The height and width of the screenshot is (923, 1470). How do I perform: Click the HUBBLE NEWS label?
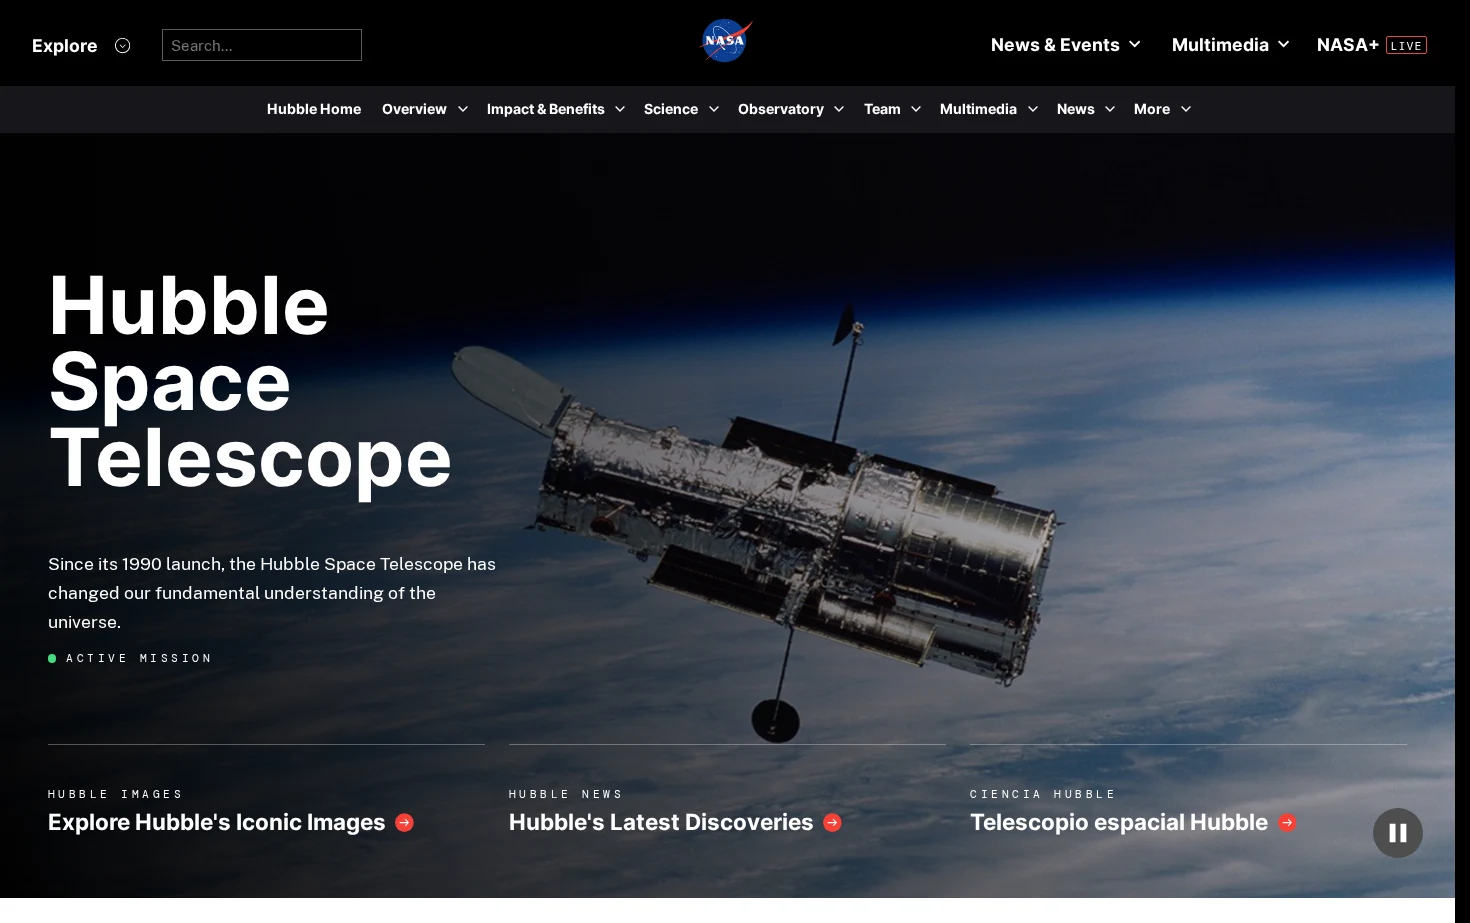pyautogui.click(x=565, y=794)
